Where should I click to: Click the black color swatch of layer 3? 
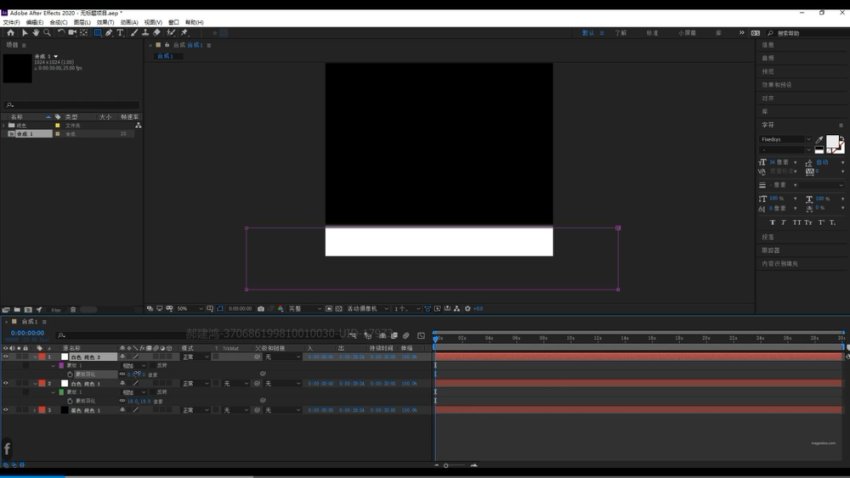pyautogui.click(x=65, y=410)
